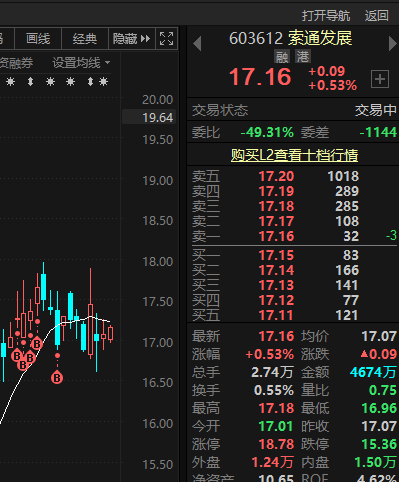Screen dimensions: 399x482
Task: Select the 卖五 17.20 ask row
Action: tap(293, 176)
